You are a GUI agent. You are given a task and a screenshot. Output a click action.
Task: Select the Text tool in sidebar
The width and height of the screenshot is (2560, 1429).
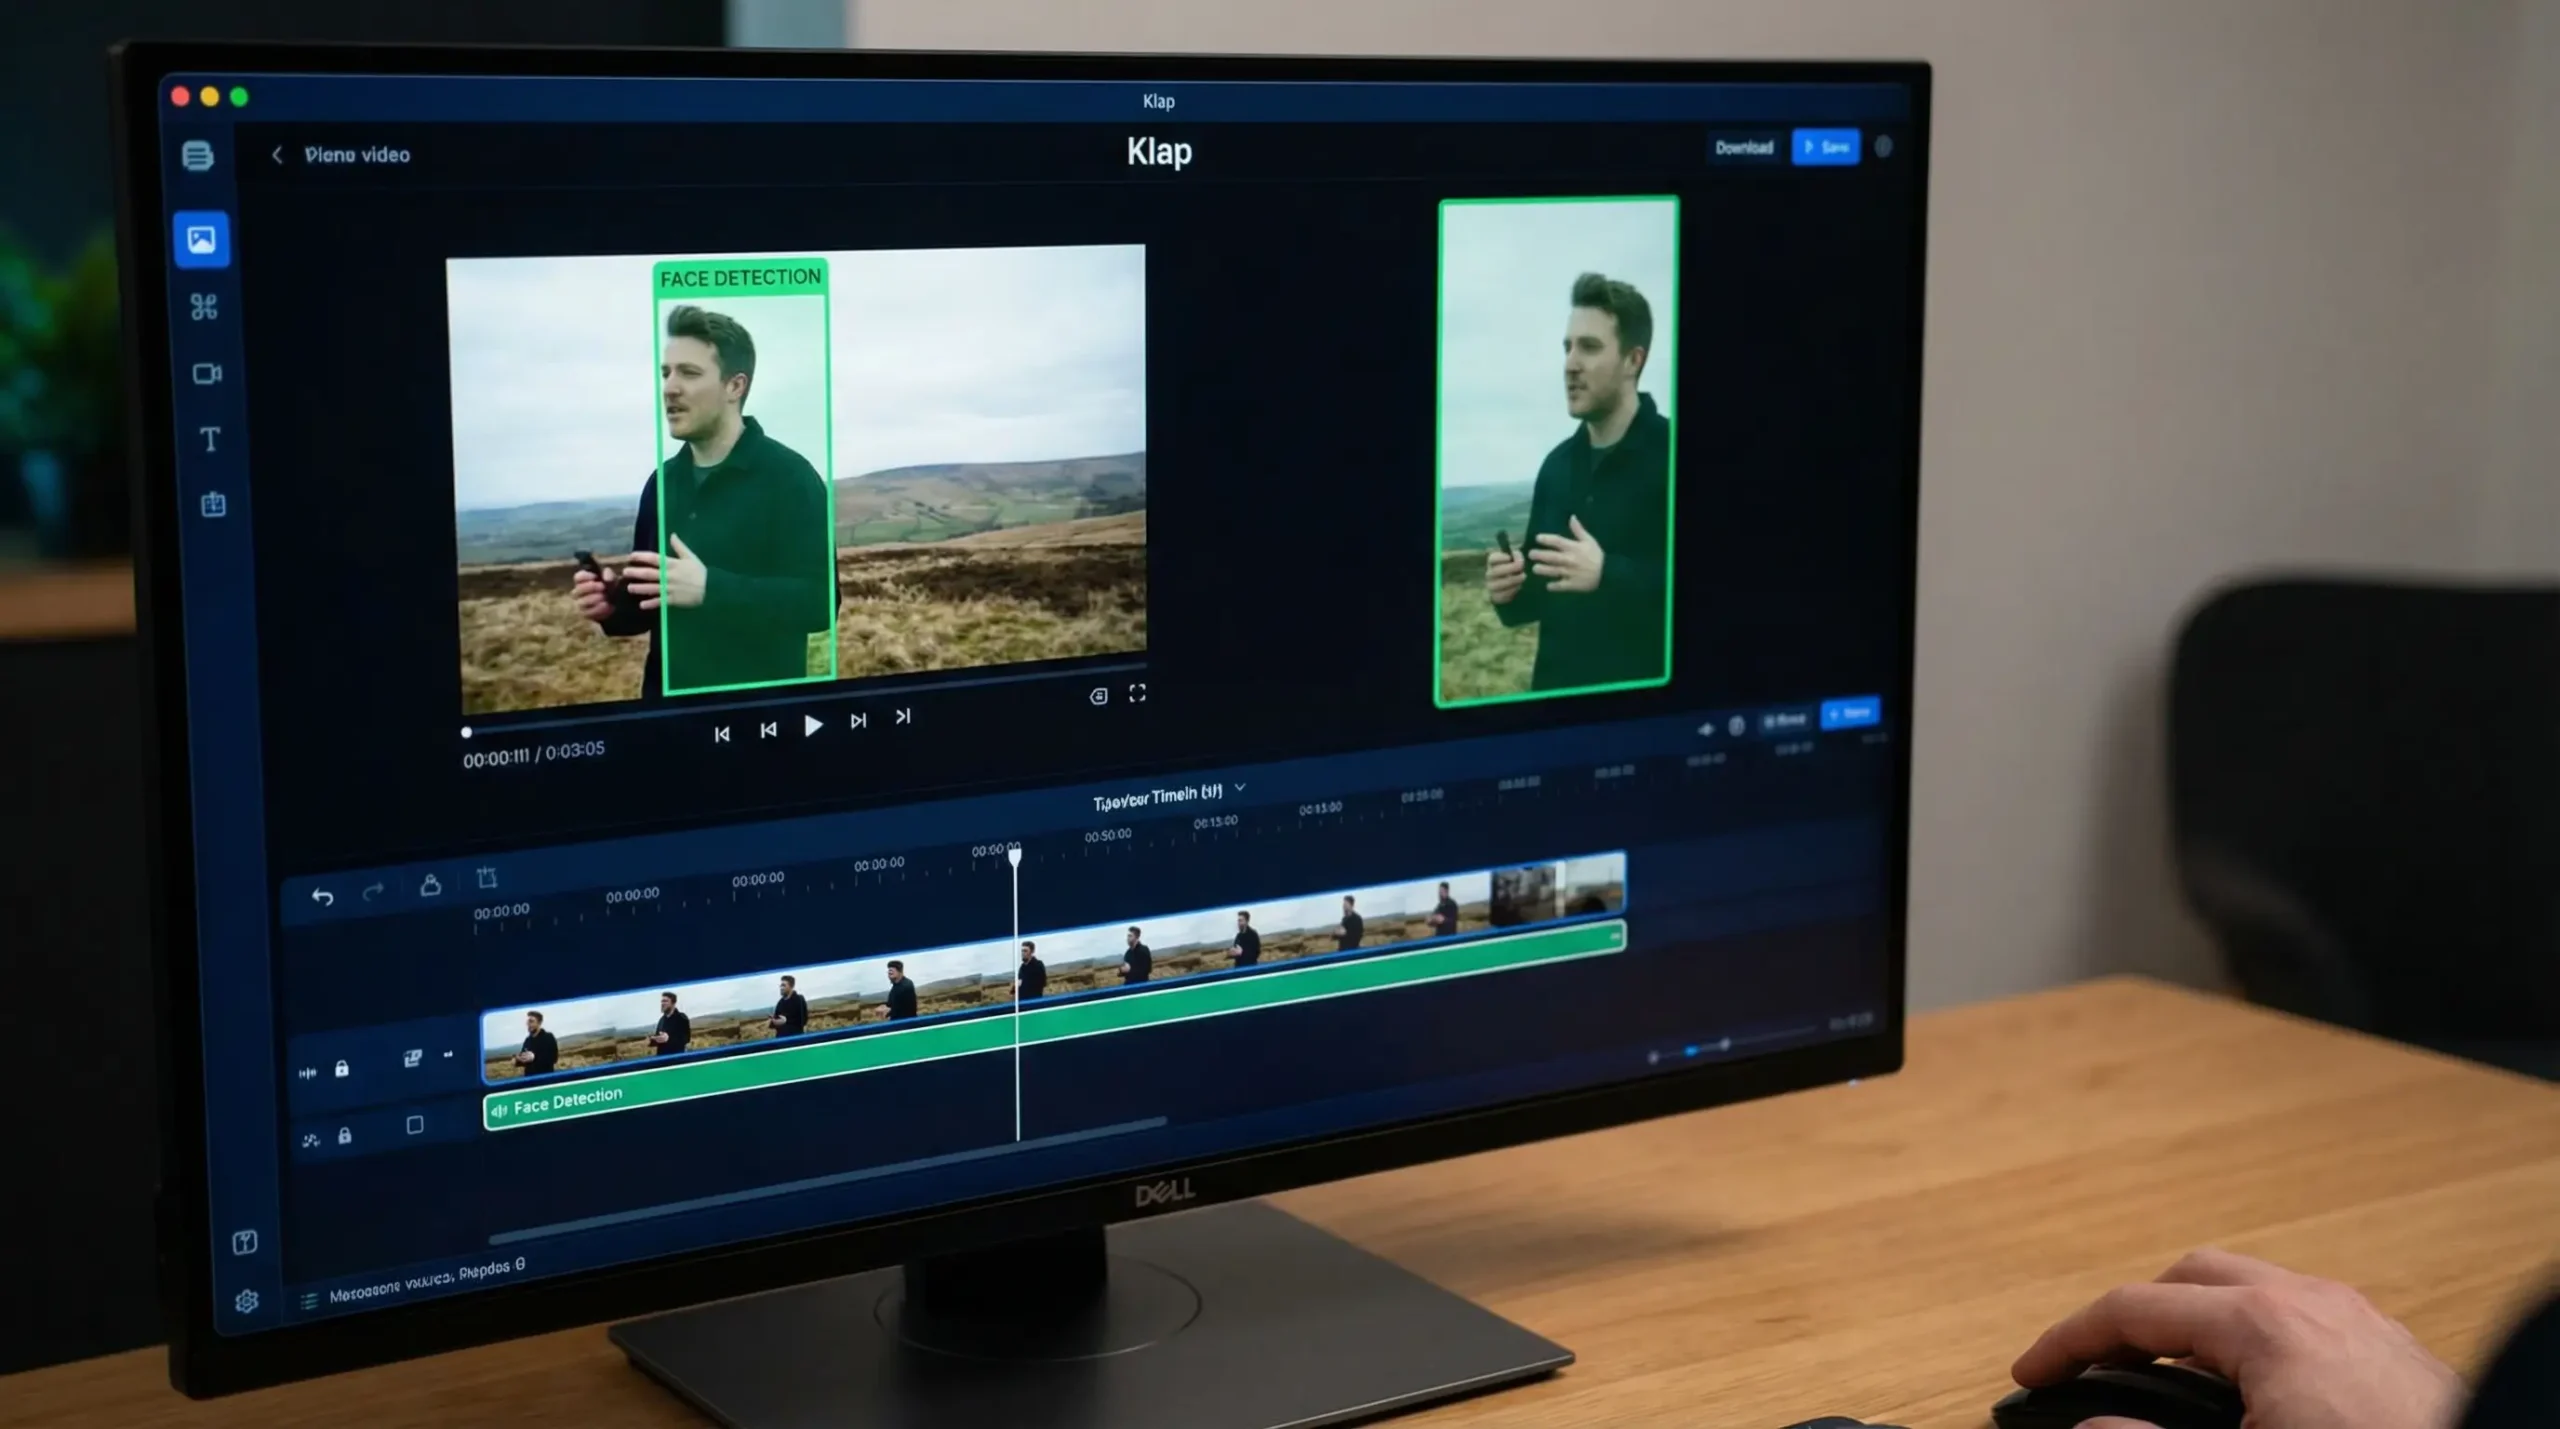210,440
